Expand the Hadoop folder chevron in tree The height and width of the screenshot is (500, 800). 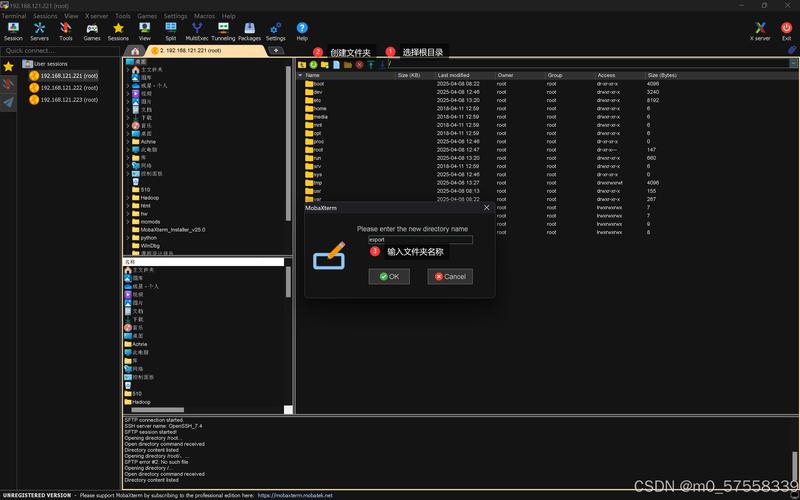[x=128, y=197]
